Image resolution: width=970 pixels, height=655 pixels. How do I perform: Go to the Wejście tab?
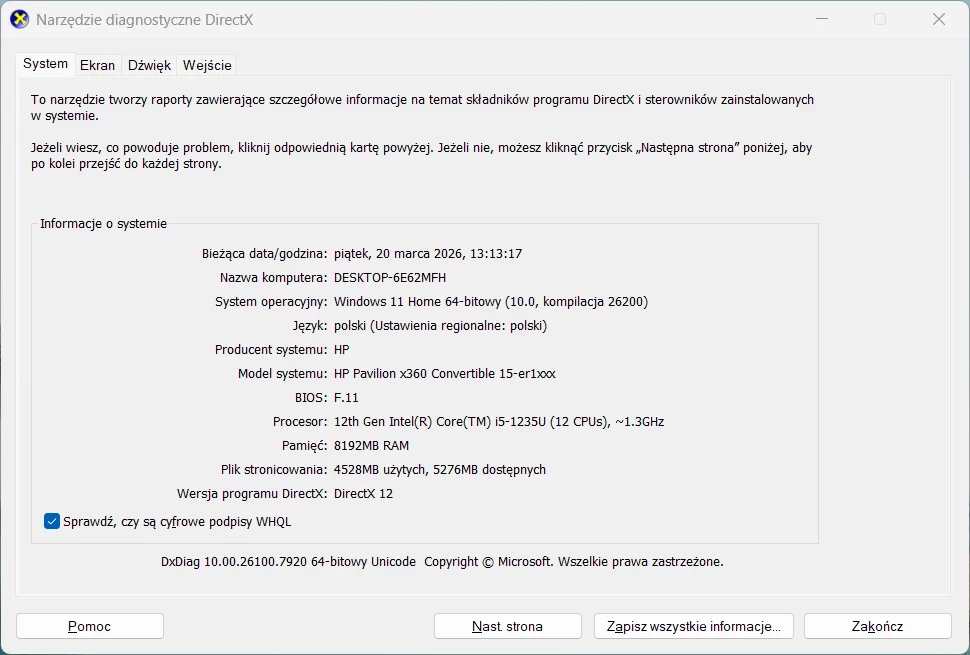(x=207, y=65)
